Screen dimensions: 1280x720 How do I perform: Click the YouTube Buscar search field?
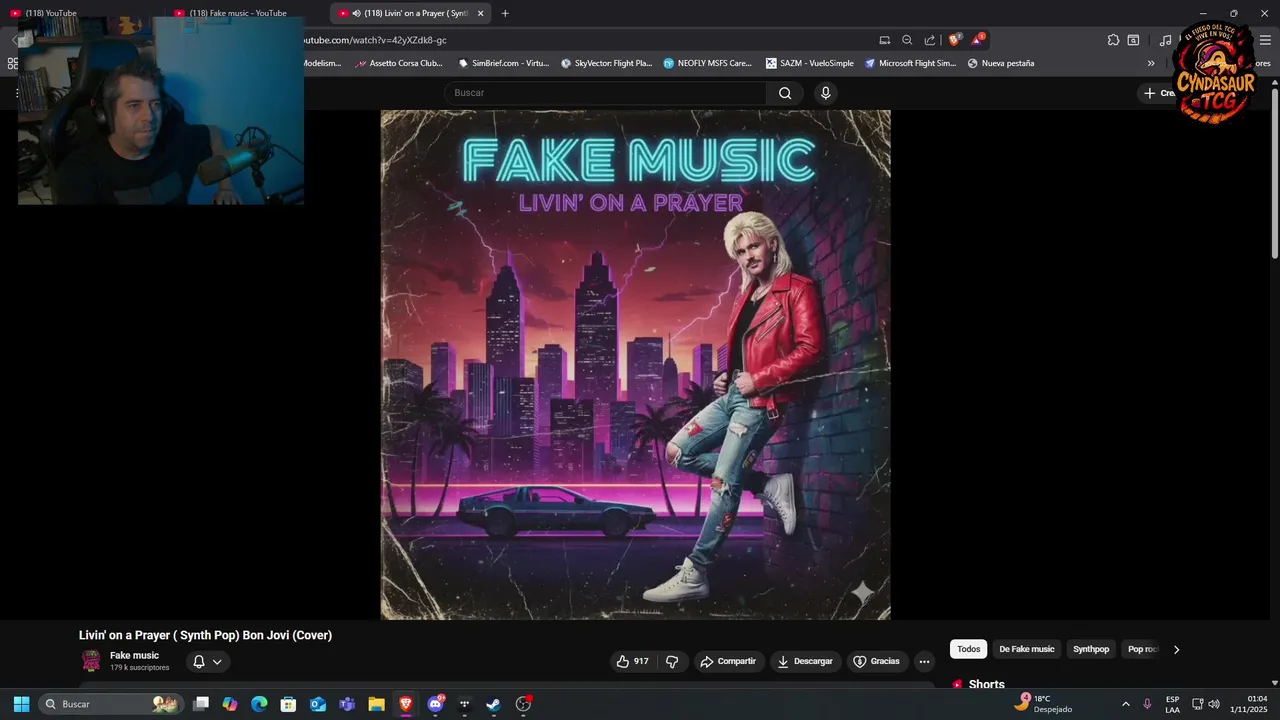605,93
